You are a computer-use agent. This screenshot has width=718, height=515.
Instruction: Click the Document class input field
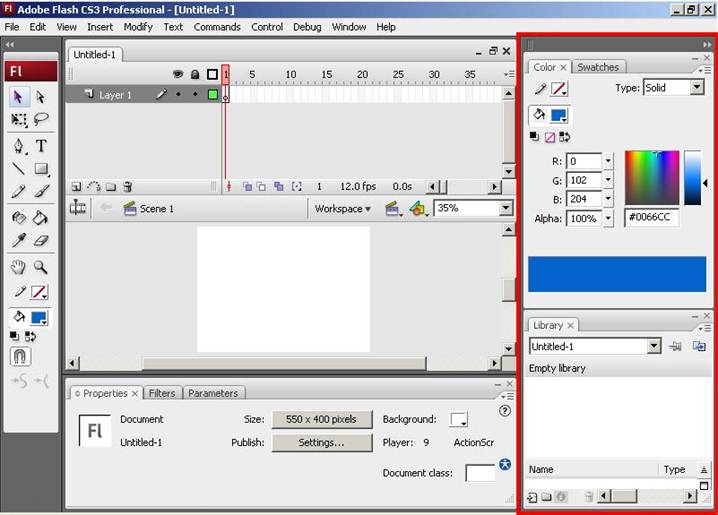click(479, 473)
